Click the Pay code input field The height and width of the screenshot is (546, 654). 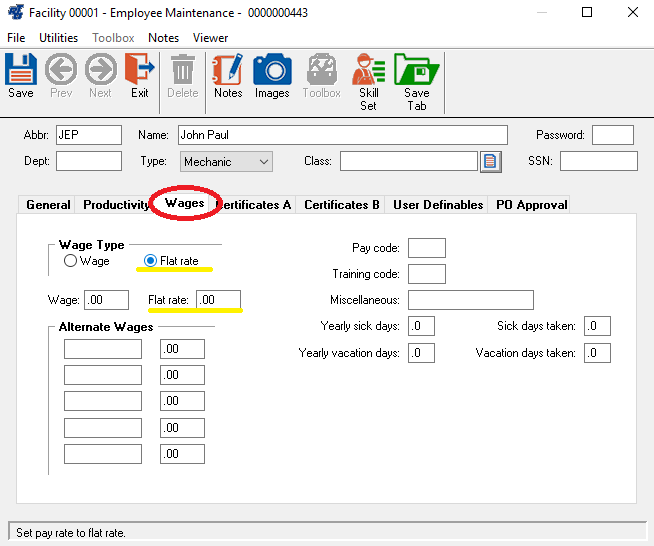tap(427, 248)
